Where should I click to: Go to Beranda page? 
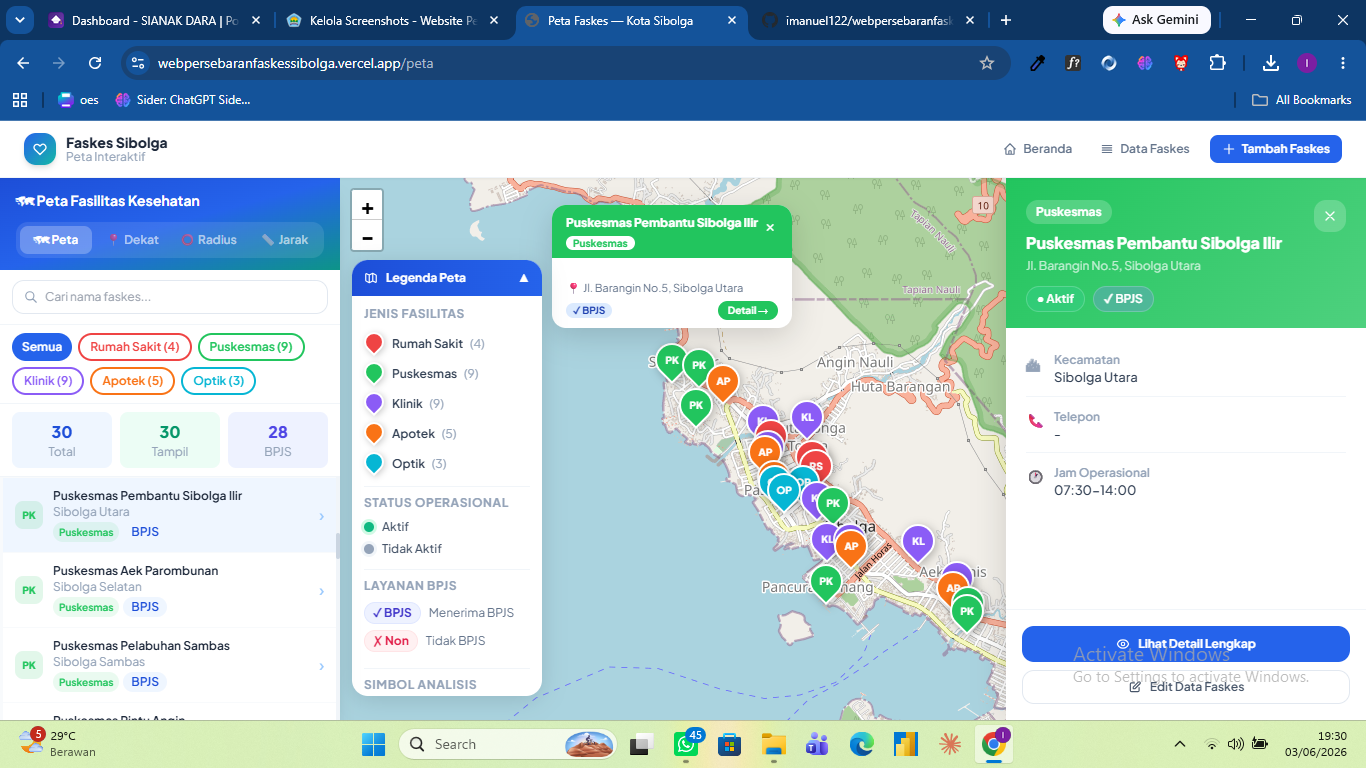[1038, 149]
